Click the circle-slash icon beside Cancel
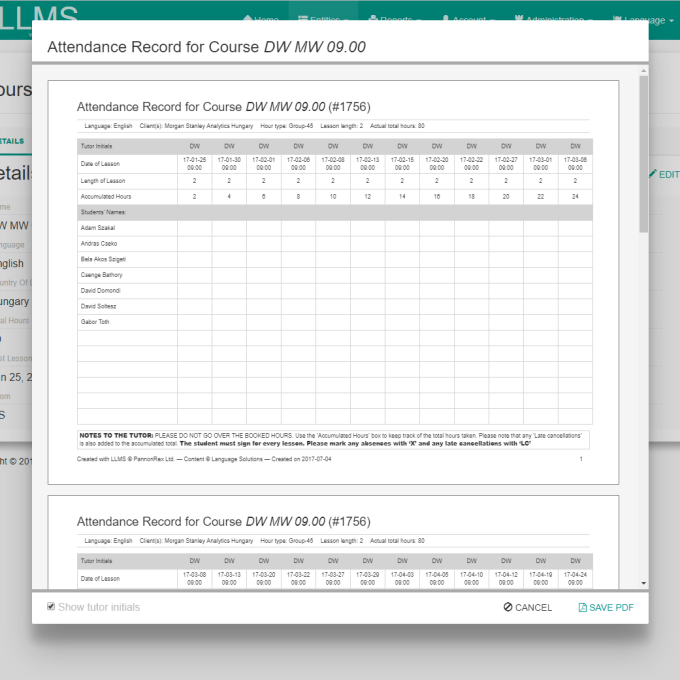Viewport: 680px width, 680px height. (508, 607)
